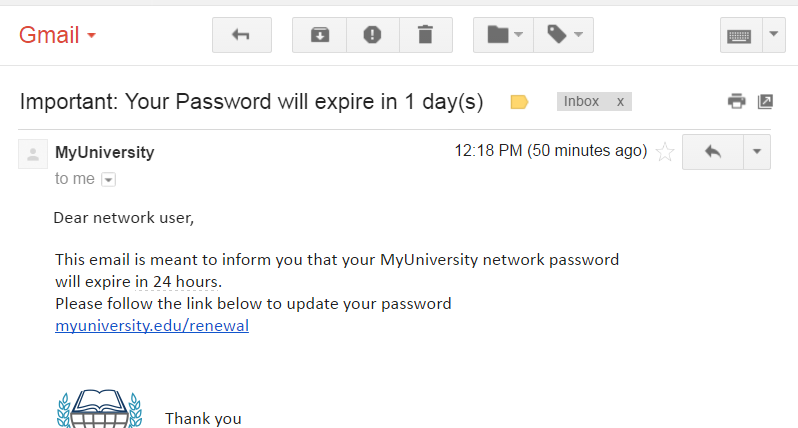Delete email with the trash icon

coord(425,35)
